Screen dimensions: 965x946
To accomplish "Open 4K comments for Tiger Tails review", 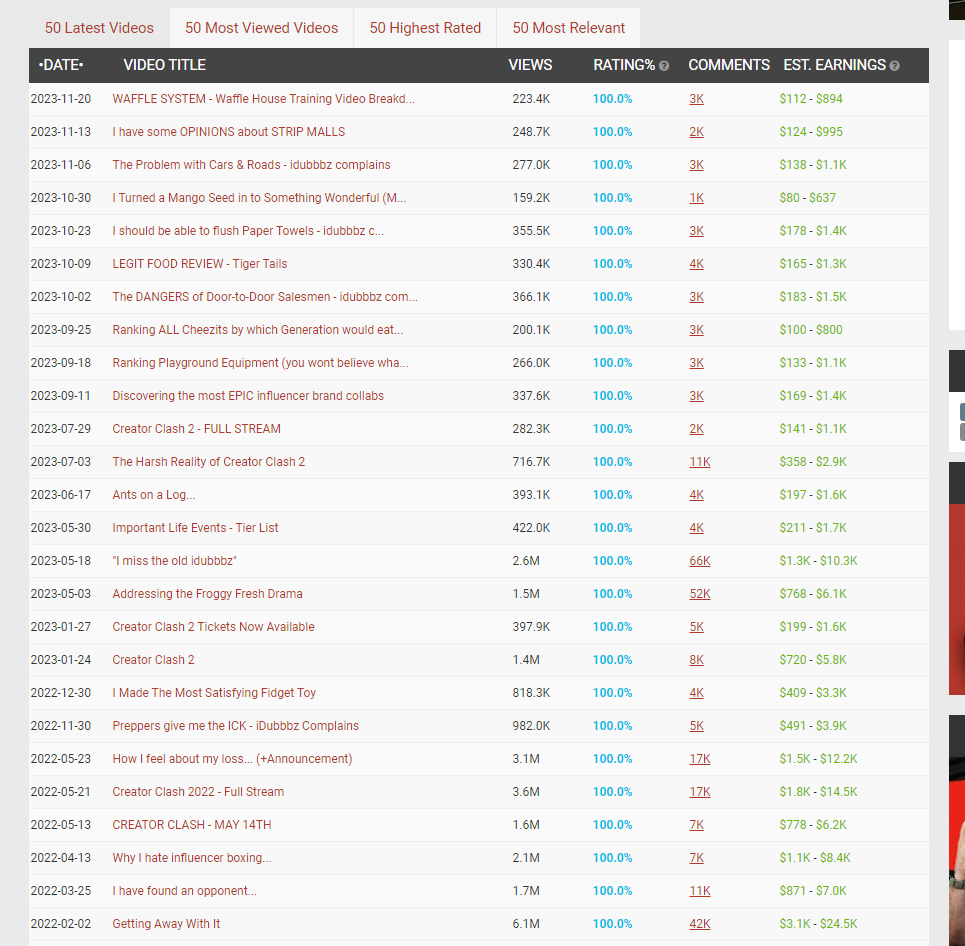I will (x=696, y=264).
